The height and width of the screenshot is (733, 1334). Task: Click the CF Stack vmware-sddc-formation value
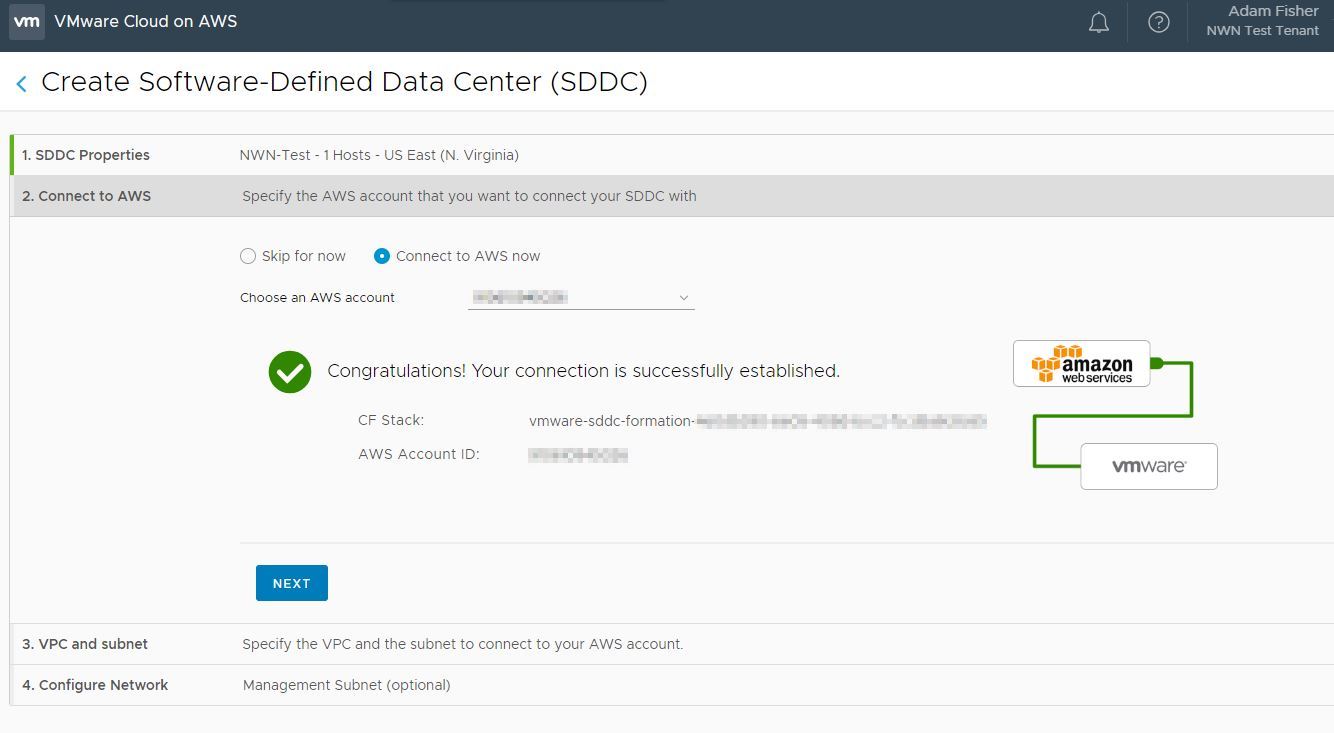pos(758,421)
